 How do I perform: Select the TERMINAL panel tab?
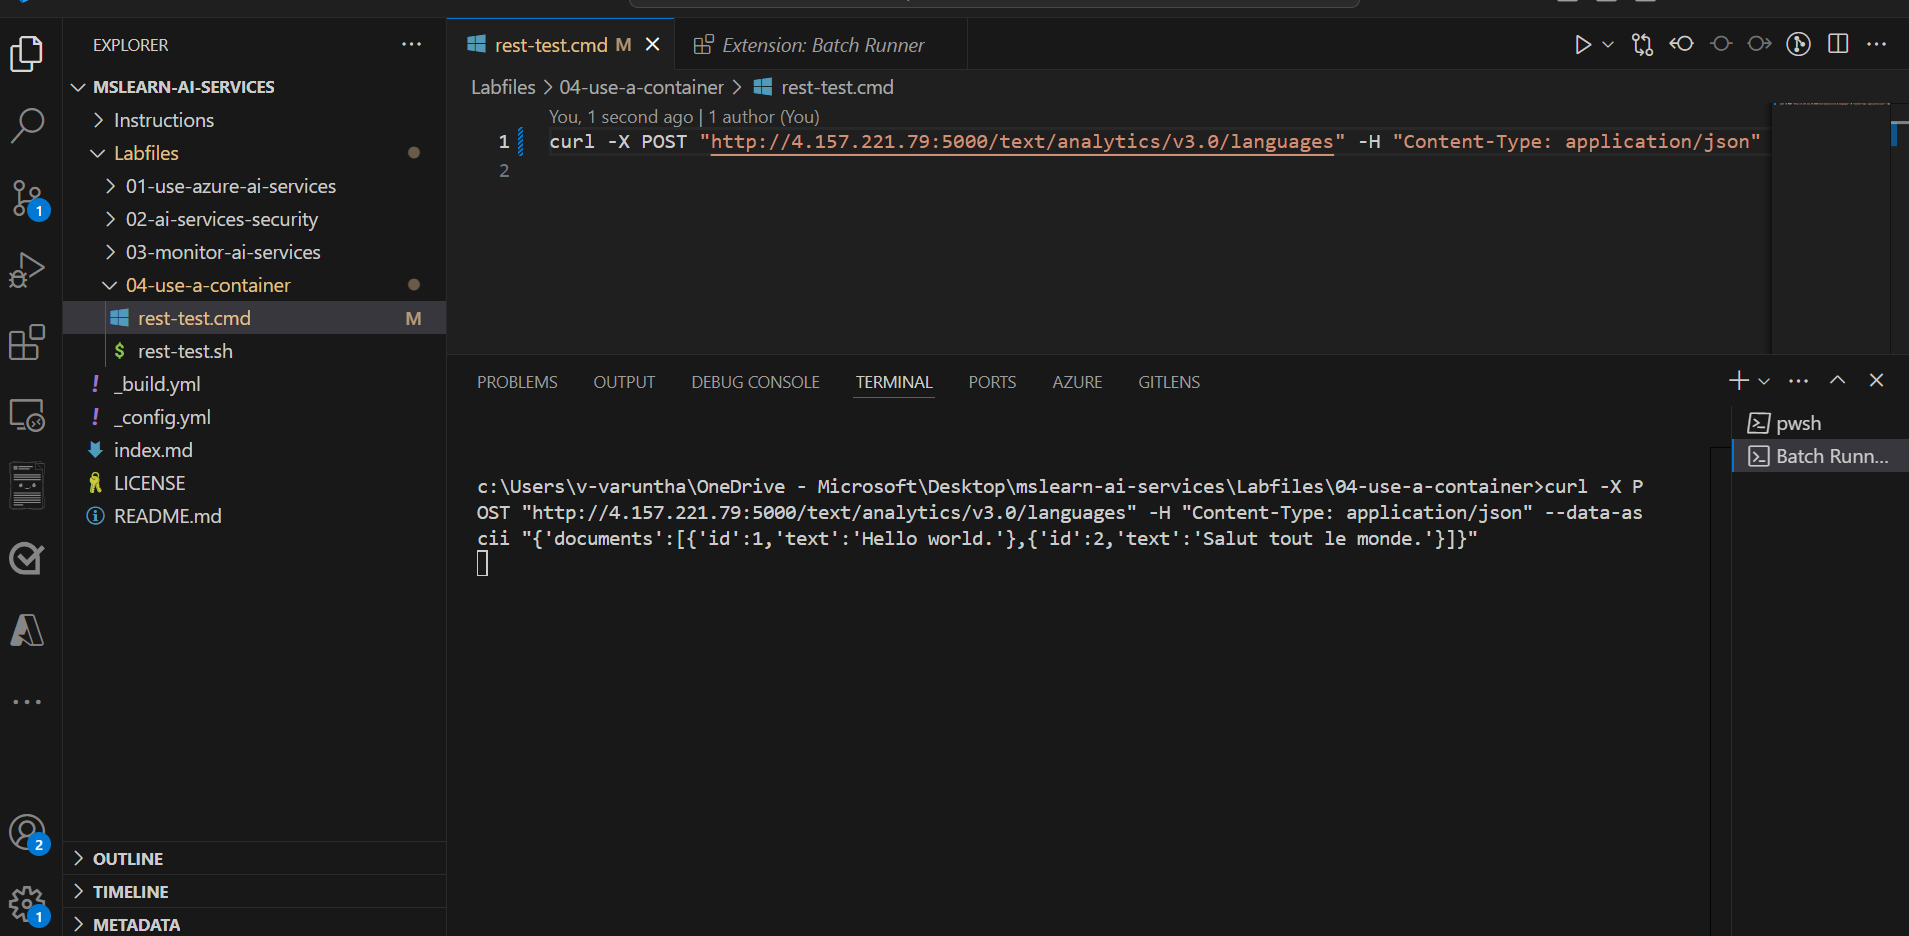[894, 382]
